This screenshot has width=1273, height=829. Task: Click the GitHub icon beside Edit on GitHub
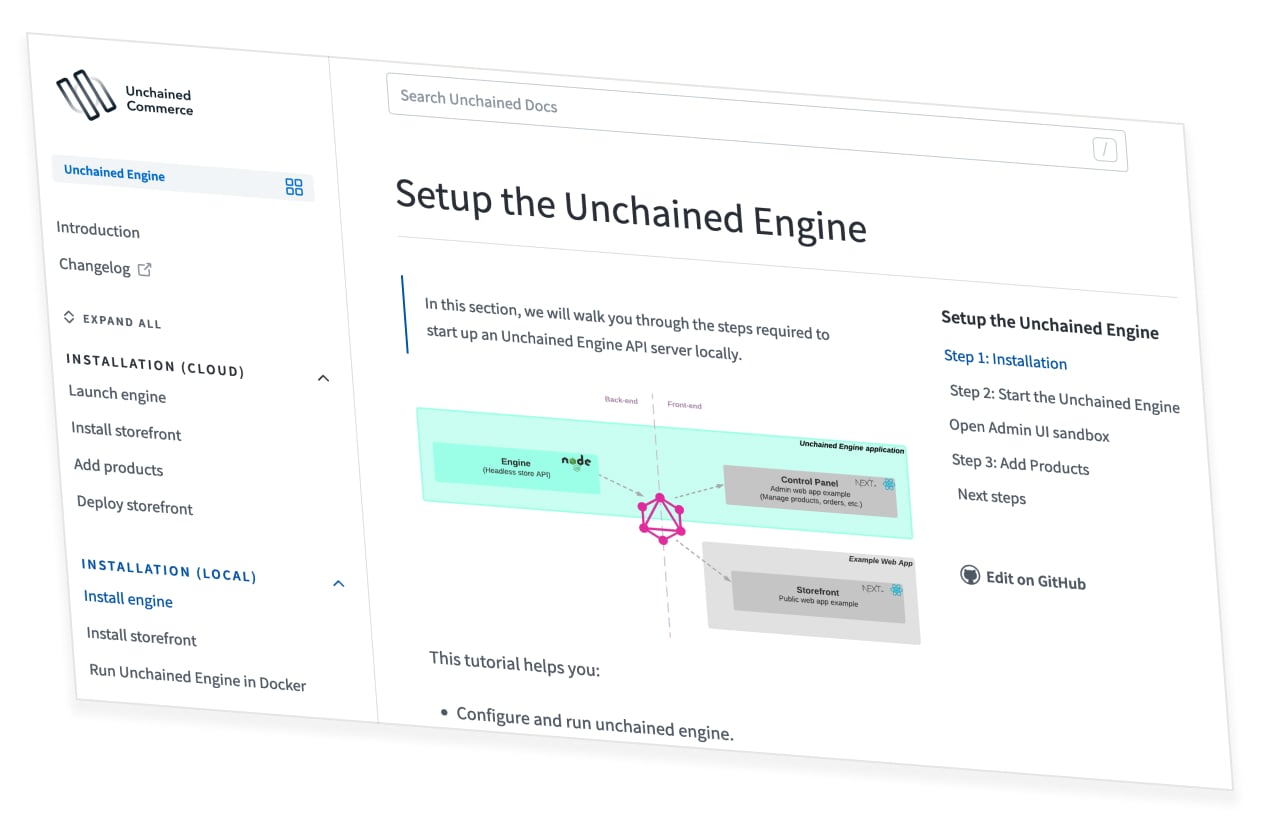(x=969, y=576)
